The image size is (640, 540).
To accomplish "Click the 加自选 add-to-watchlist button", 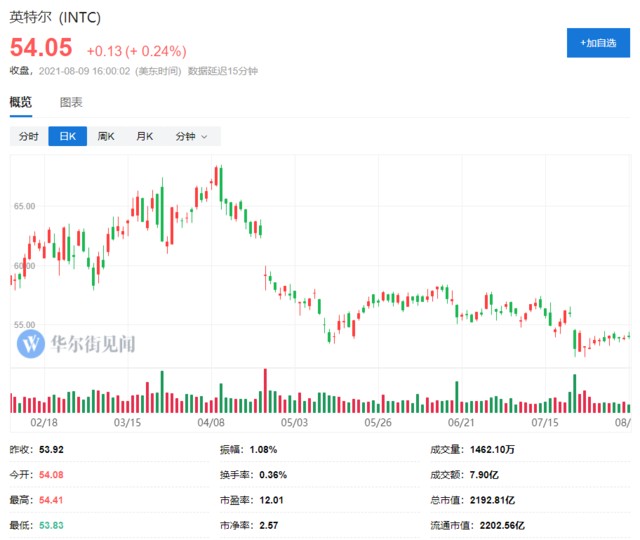I will click(598, 43).
